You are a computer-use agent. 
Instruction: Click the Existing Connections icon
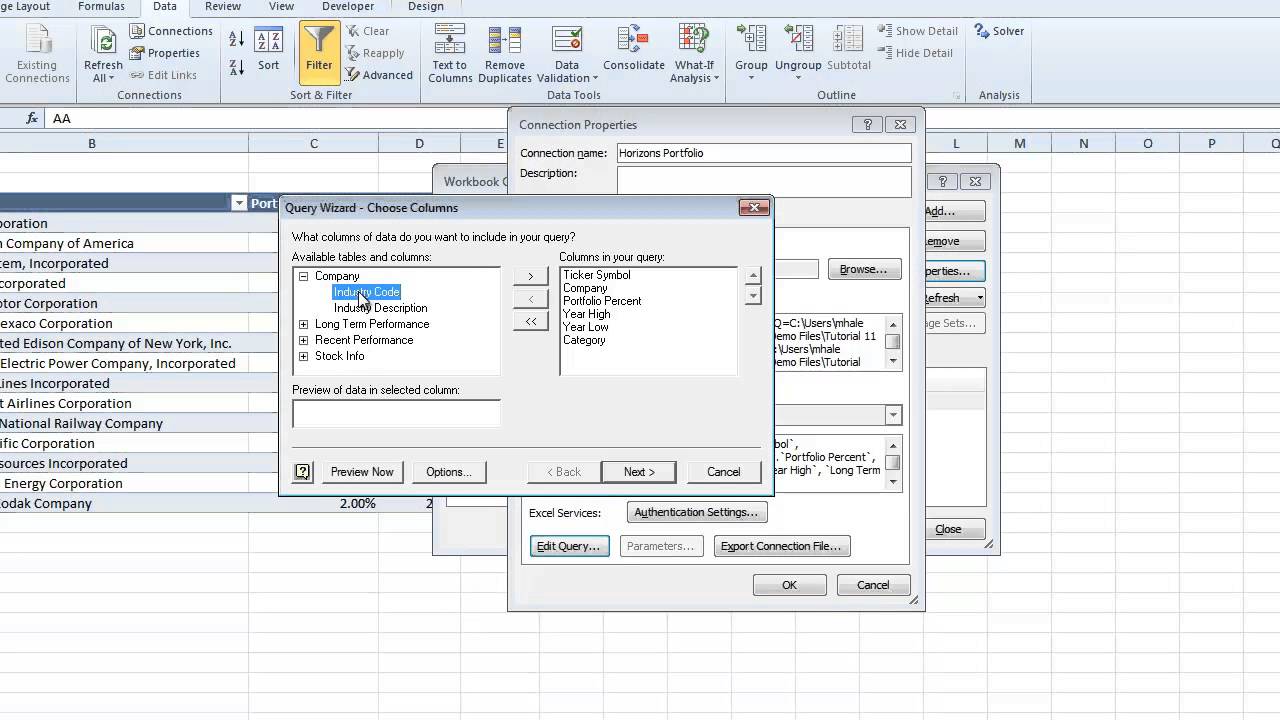coord(37,54)
